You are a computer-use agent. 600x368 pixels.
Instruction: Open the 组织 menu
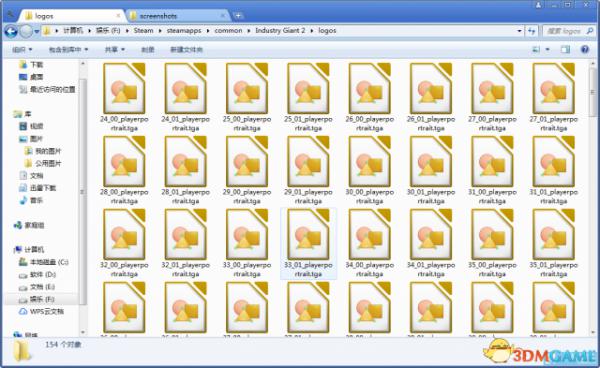[x=22, y=49]
